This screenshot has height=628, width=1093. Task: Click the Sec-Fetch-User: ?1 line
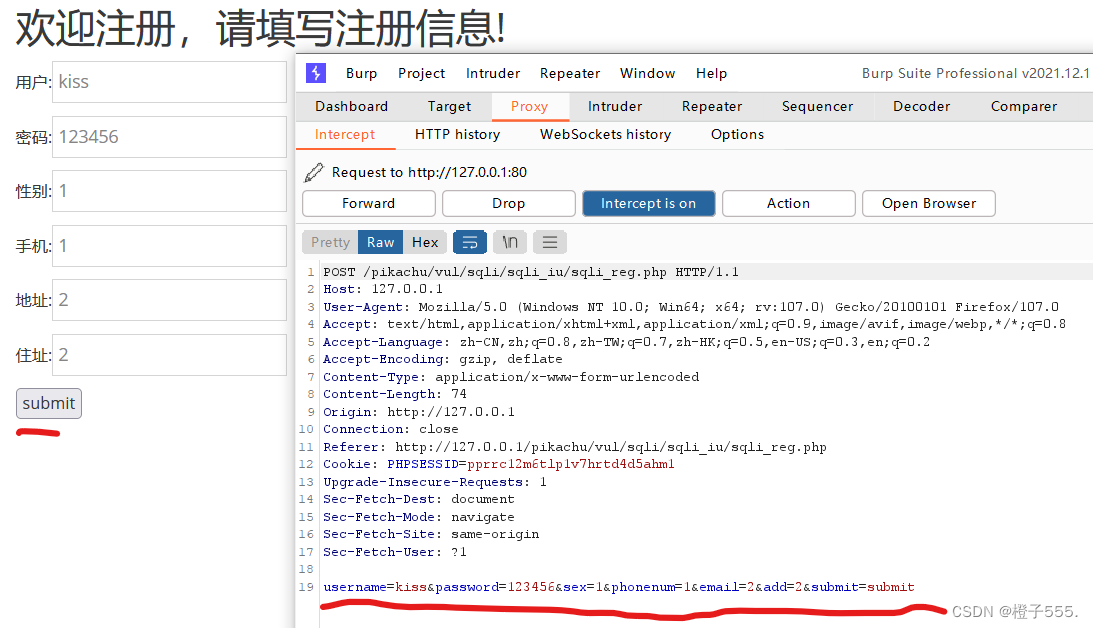[395, 552]
